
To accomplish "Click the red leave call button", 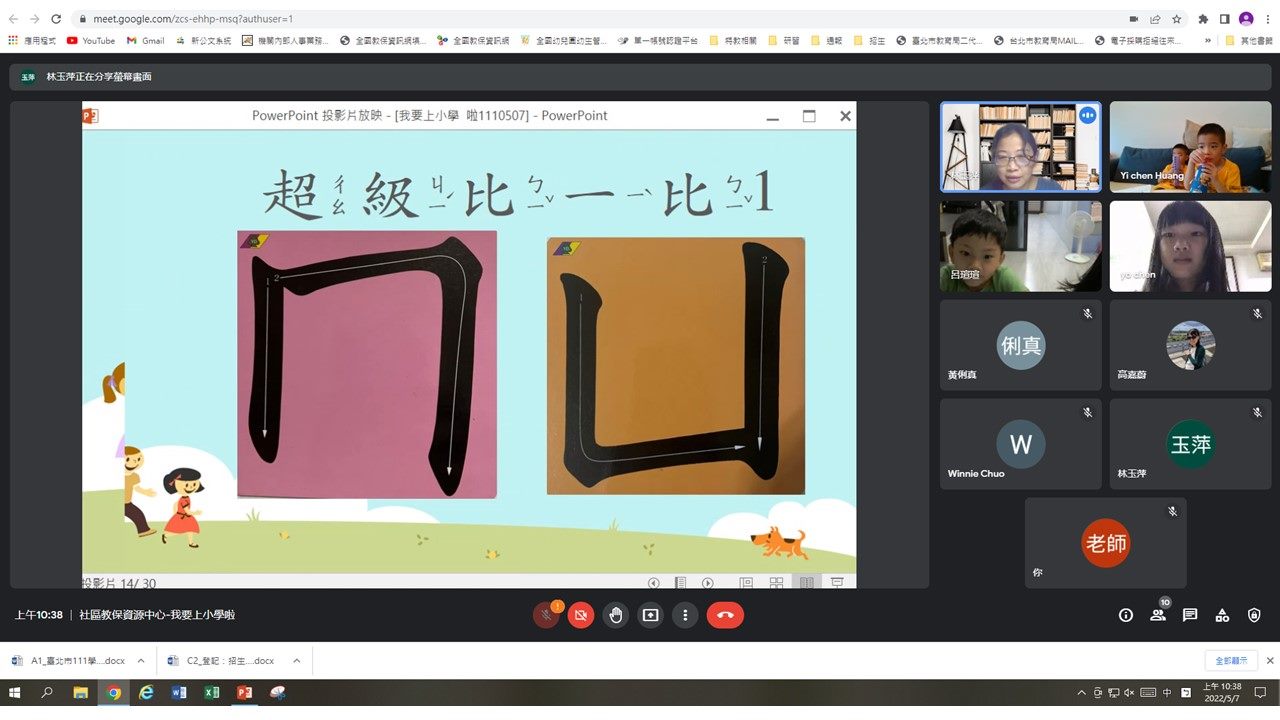I will [x=725, y=615].
